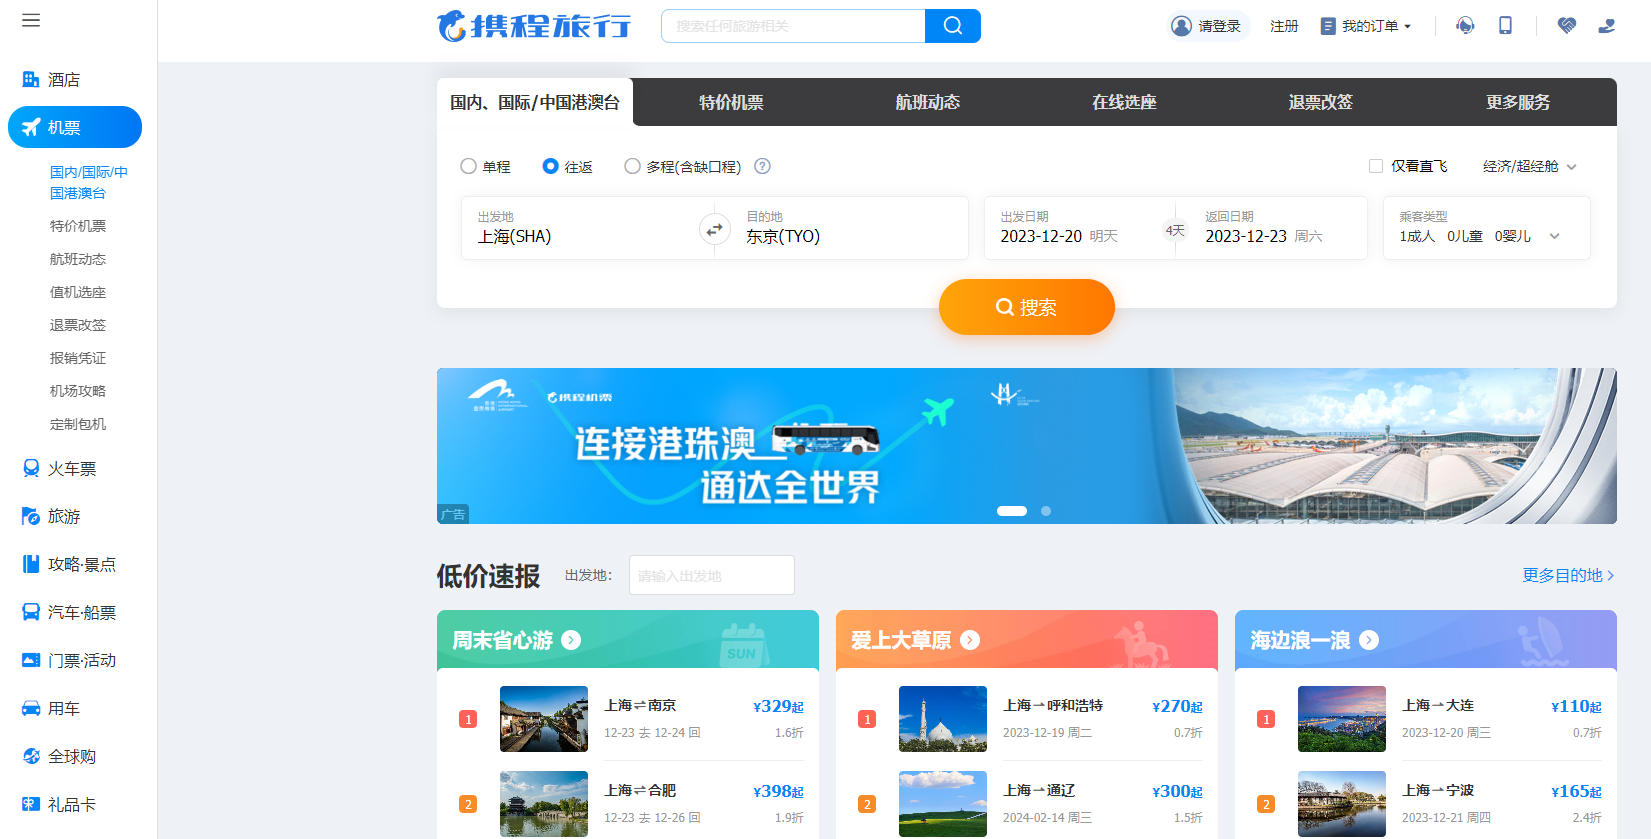
Task: Switch to the 更多服务 tab
Action: click(x=1518, y=102)
